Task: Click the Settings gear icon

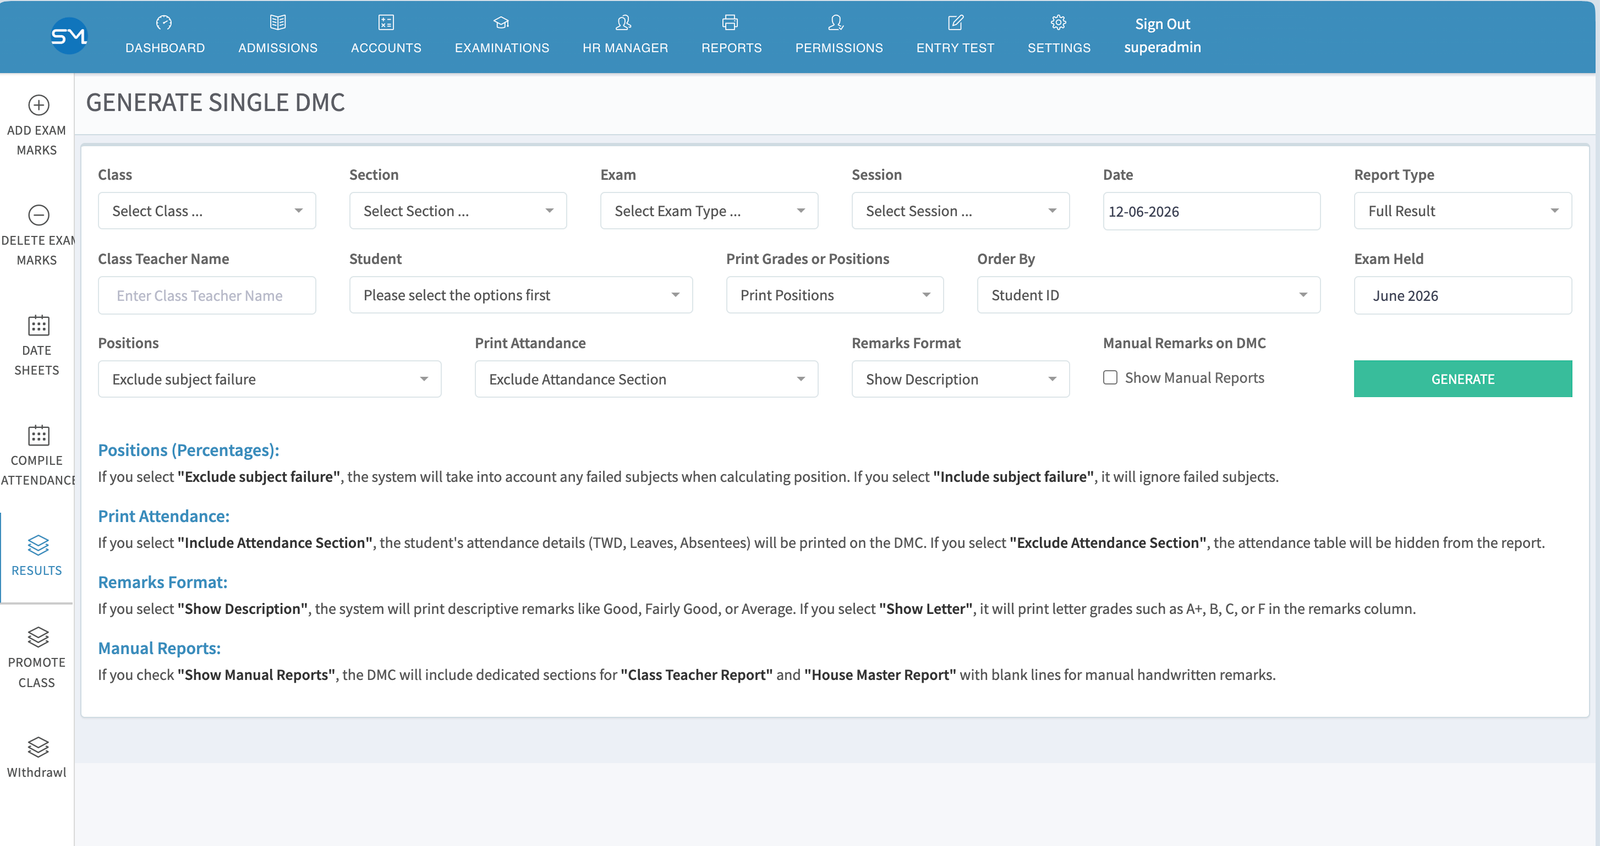Action: click(x=1059, y=22)
